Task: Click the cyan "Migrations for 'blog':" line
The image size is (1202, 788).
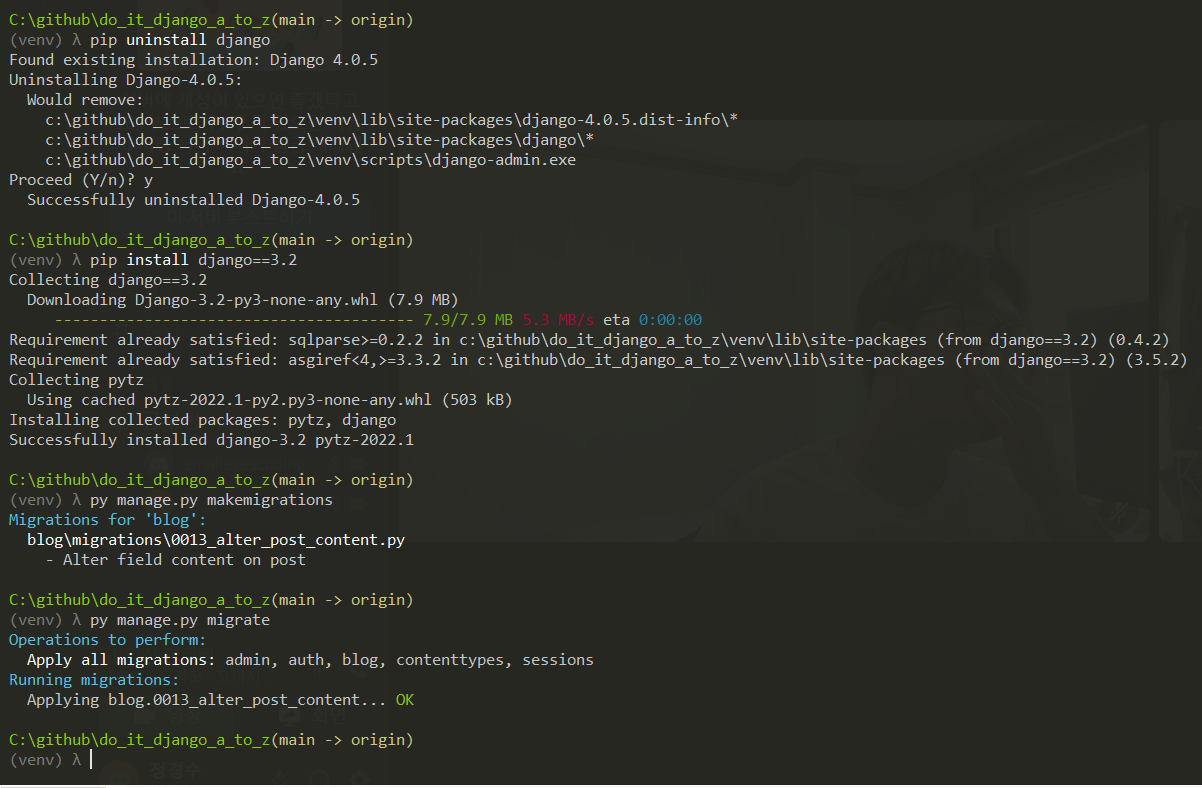Action: pyautogui.click(x=108, y=520)
